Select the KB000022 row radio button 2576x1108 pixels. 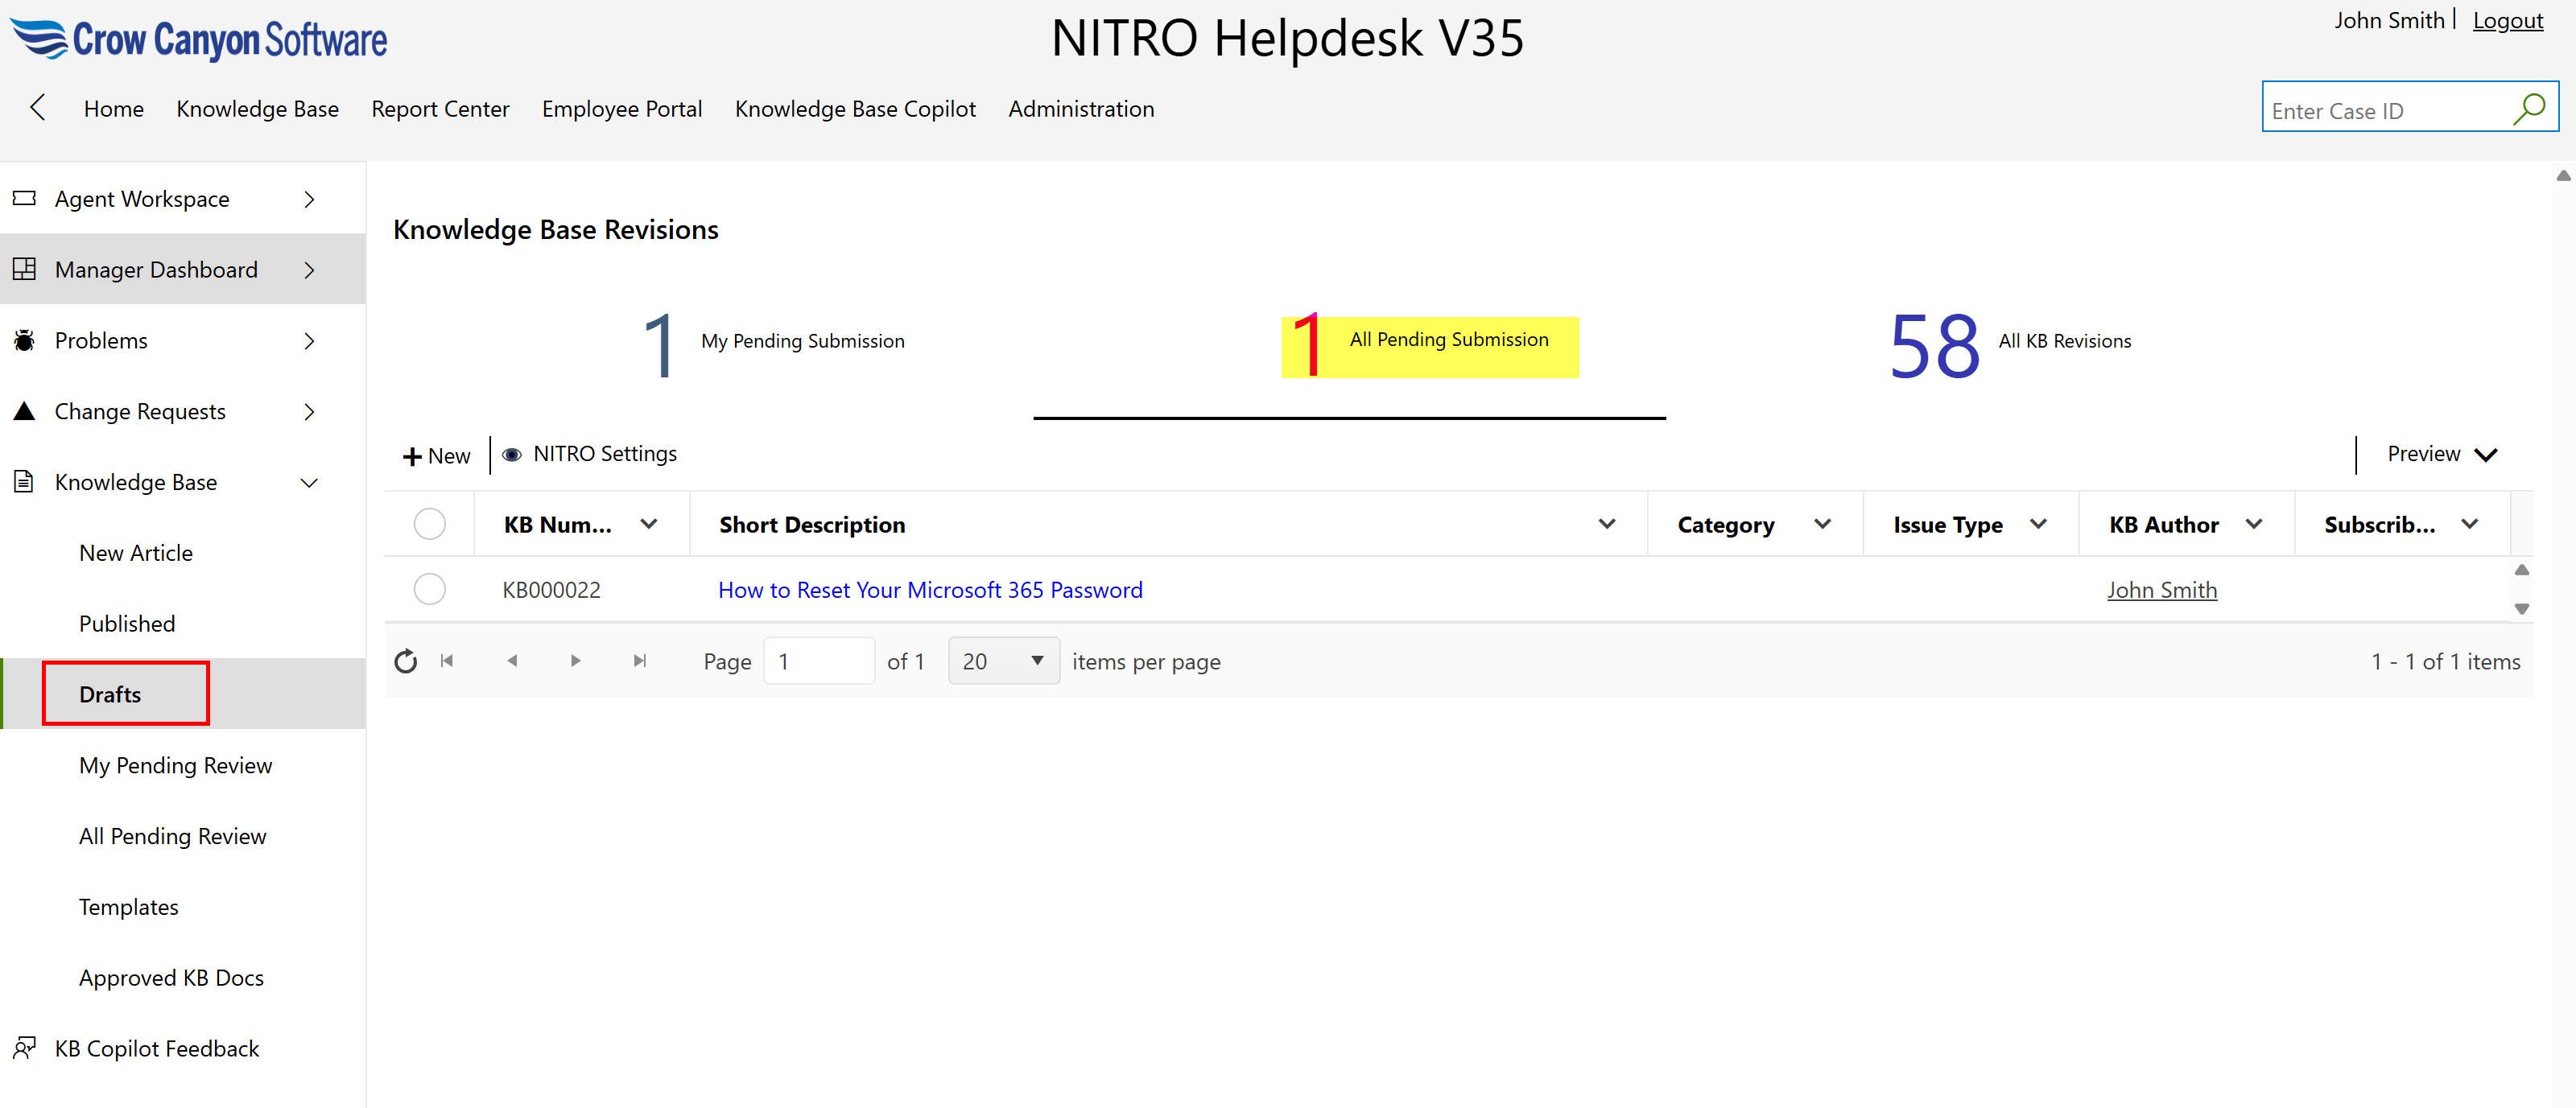(429, 589)
